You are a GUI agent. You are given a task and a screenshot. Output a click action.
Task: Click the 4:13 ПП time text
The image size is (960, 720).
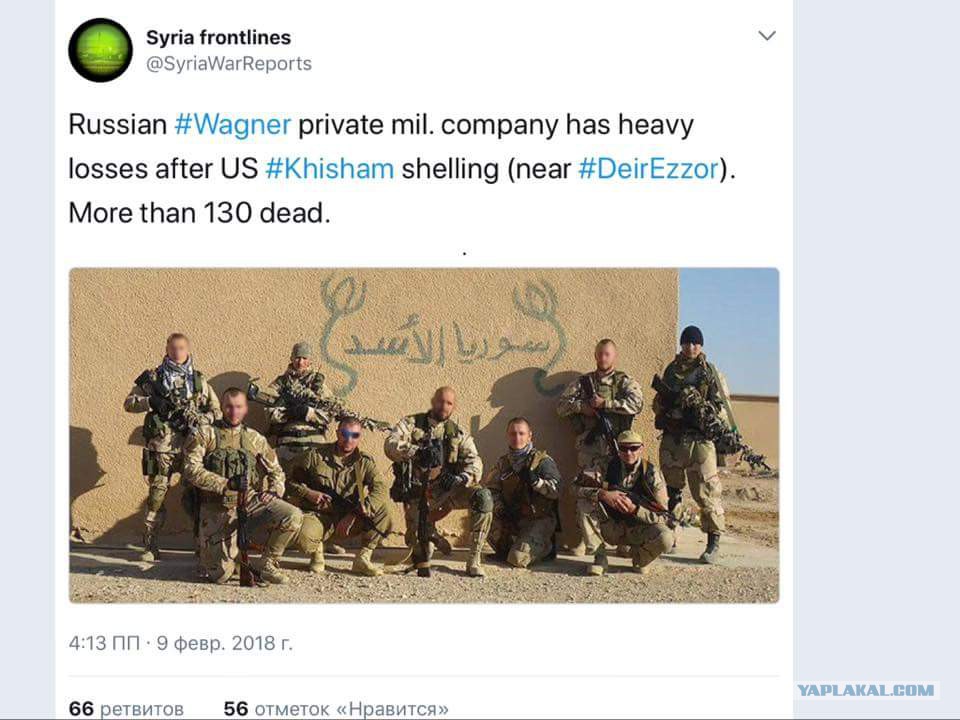coord(104,643)
